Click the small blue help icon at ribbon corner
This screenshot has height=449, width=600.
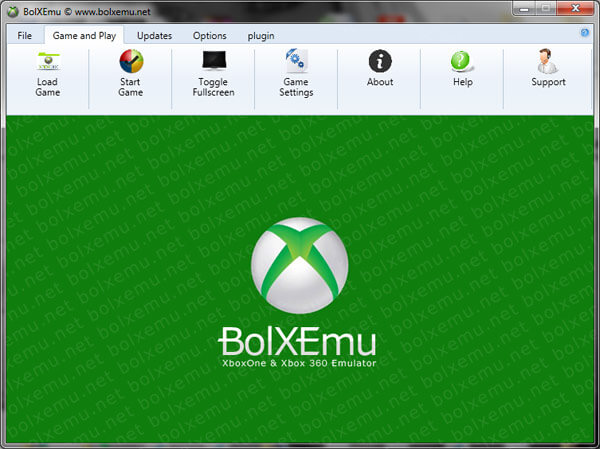(584, 33)
